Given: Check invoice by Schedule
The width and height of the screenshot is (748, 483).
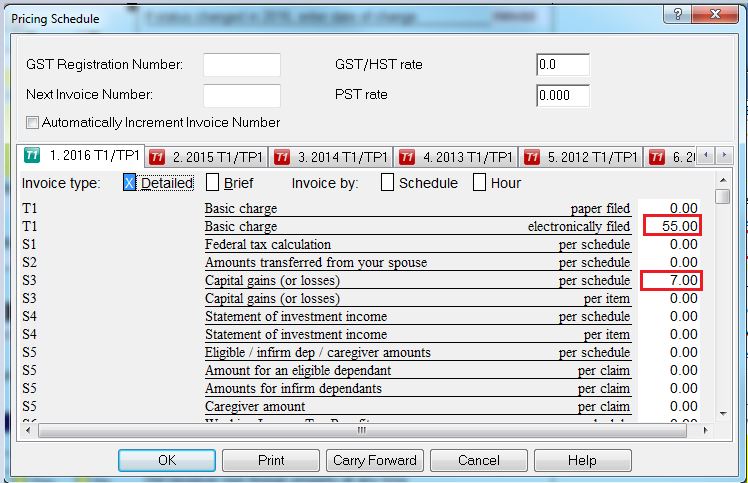Looking at the screenshot, I should (387, 183).
